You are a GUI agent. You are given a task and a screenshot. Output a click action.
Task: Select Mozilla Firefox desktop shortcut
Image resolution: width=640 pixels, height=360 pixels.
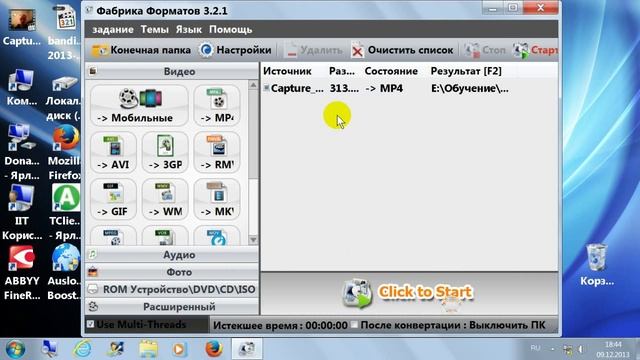coord(64,153)
